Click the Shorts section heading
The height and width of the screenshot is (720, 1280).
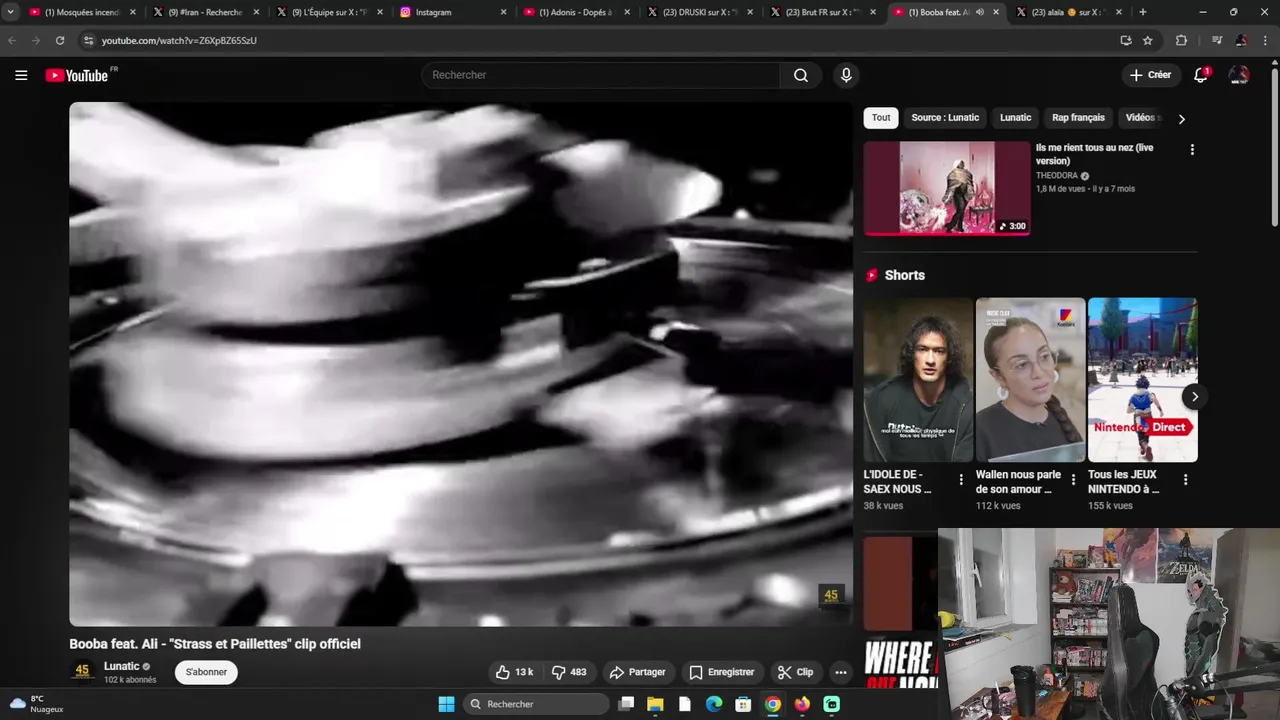tap(905, 275)
